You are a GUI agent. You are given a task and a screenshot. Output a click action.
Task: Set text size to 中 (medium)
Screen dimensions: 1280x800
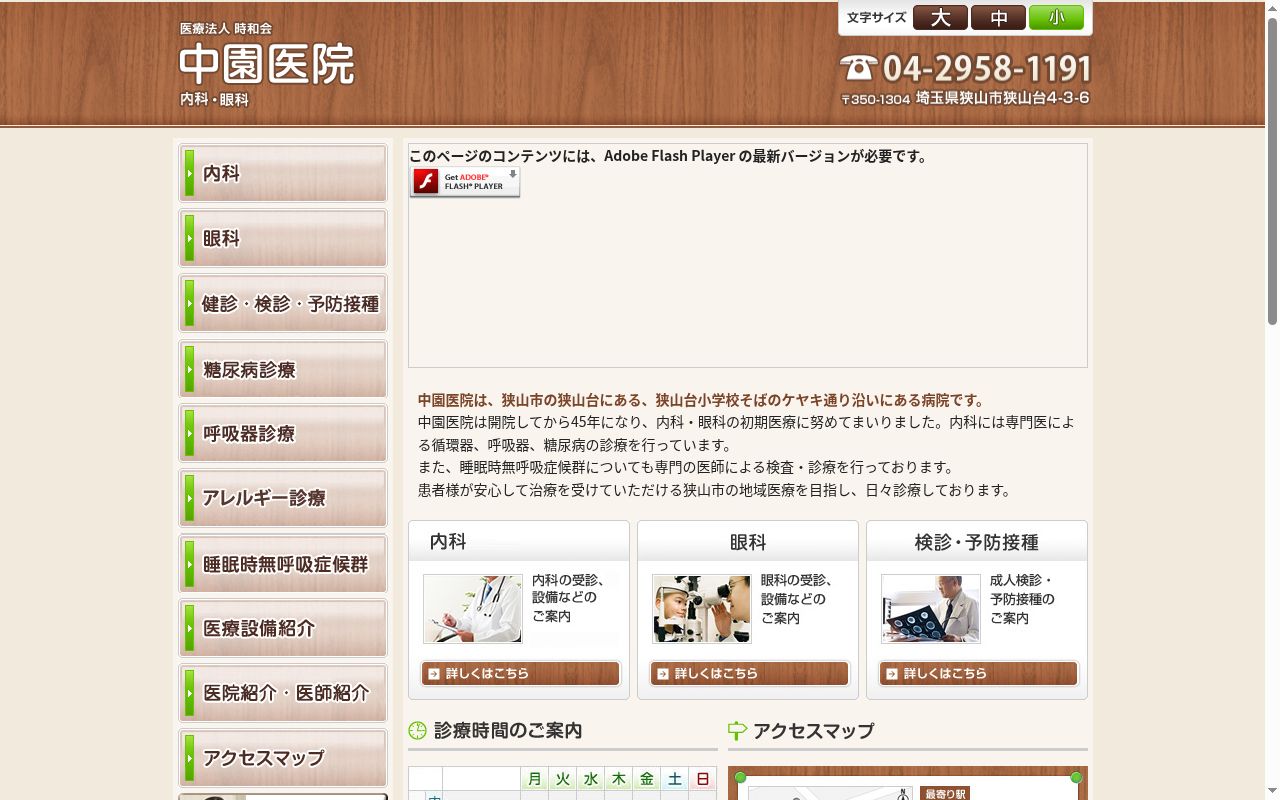pyautogui.click(x=998, y=18)
